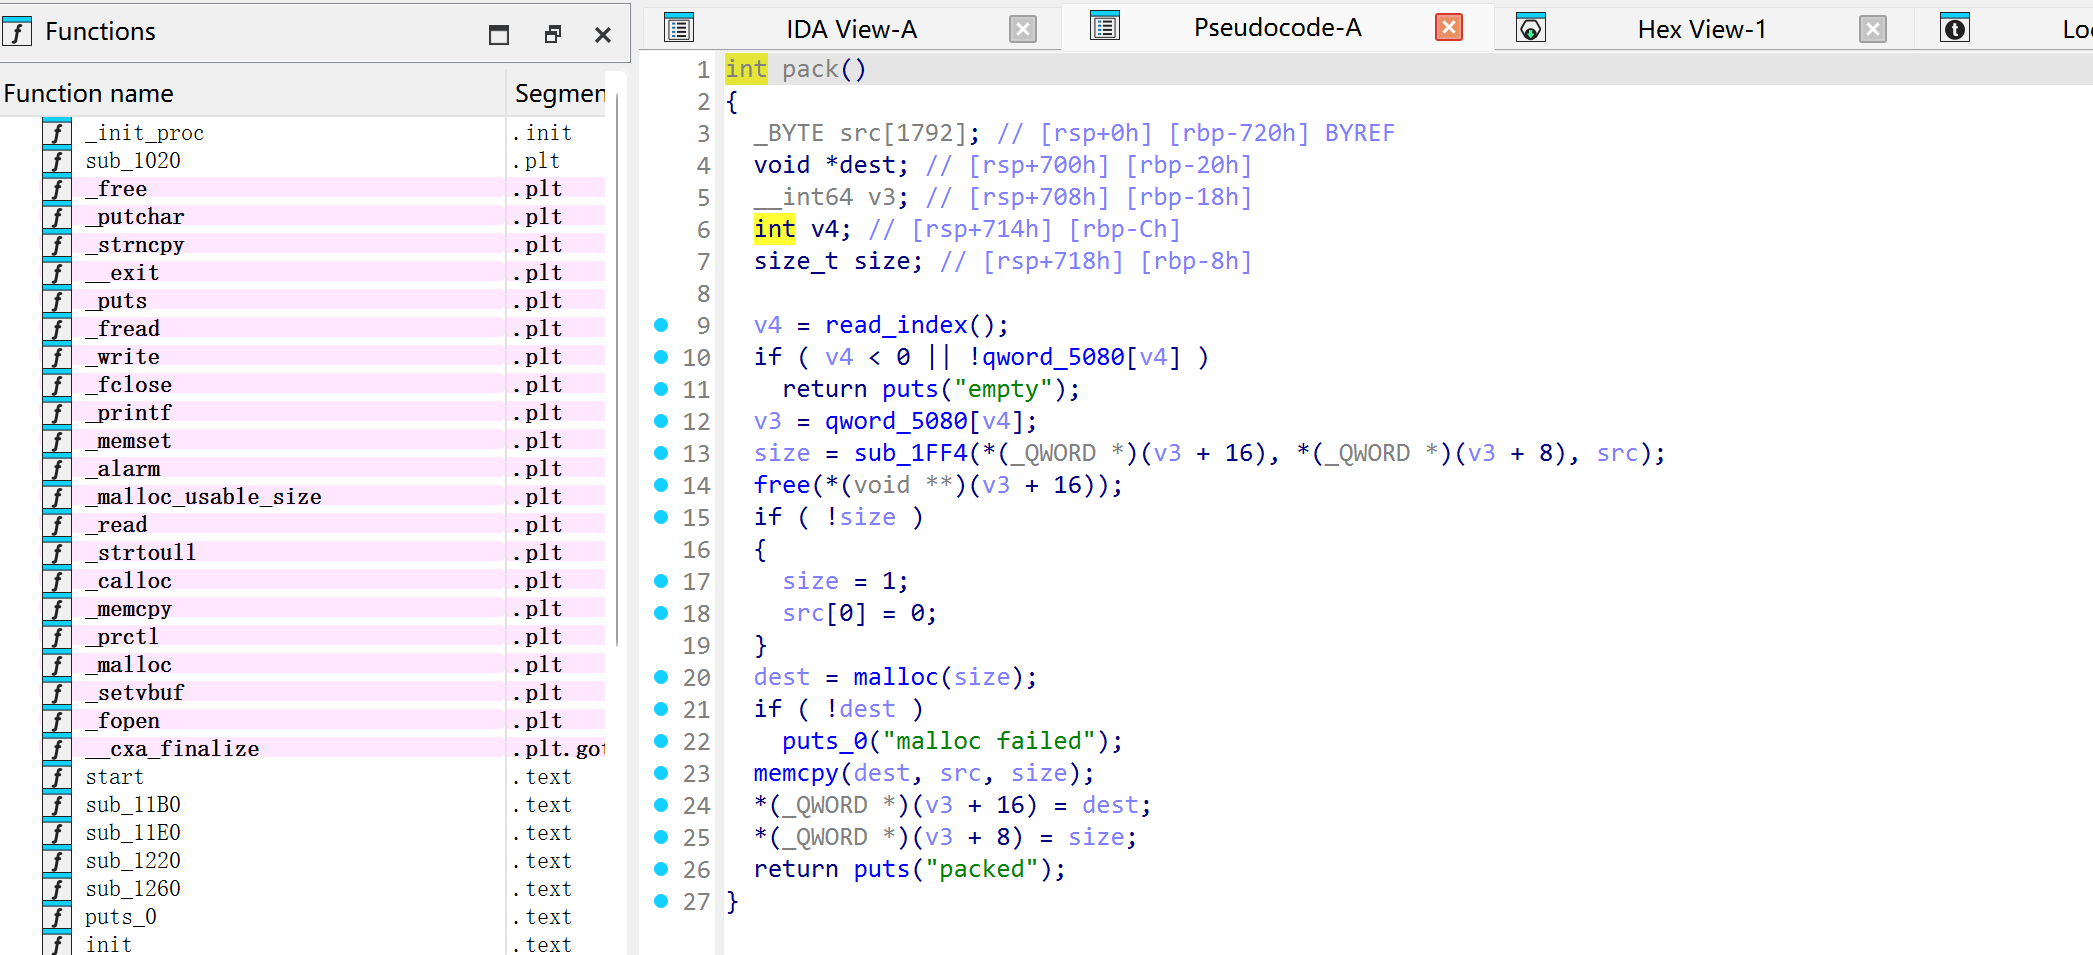Click the IDA View-A tab icon
The width and height of the screenshot is (2093, 955).
pyautogui.click(x=678, y=28)
